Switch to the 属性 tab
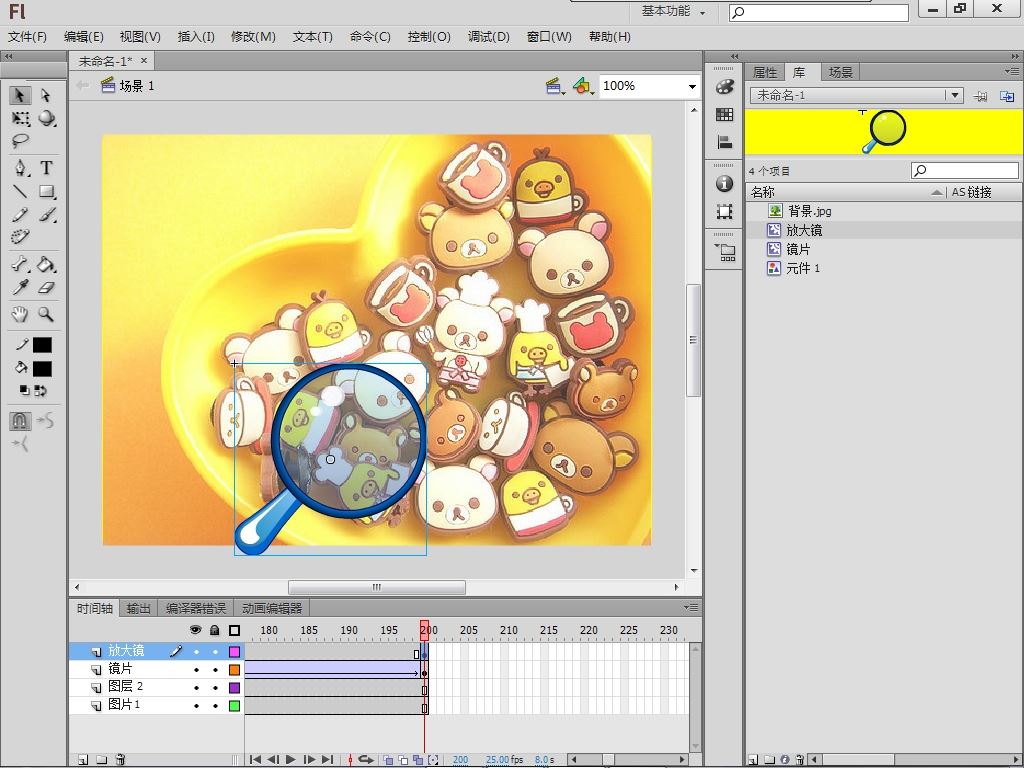This screenshot has width=1024, height=768. (x=765, y=72)
